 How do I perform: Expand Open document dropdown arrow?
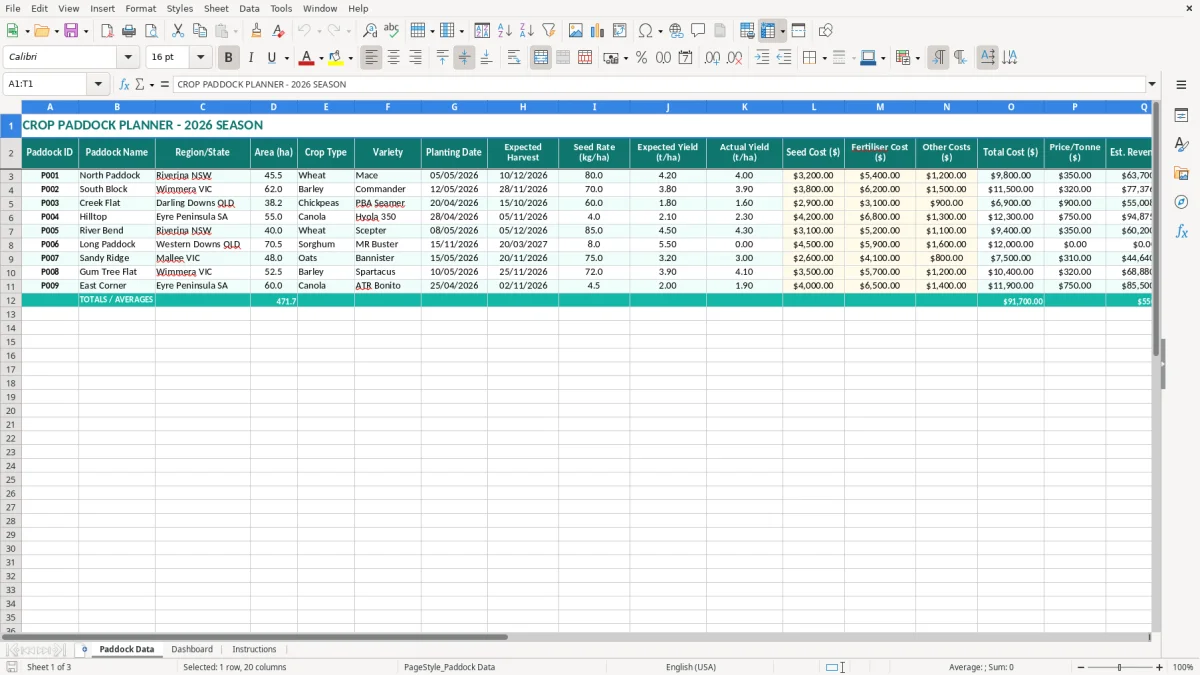pyautogui.click(x=56, y=31)
